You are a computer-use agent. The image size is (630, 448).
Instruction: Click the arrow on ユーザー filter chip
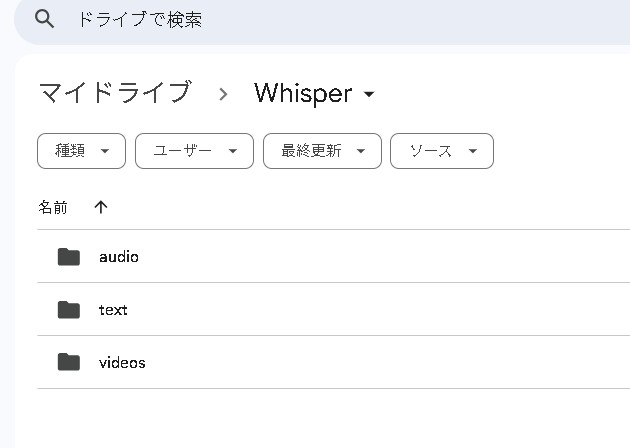tap(233, 152)
